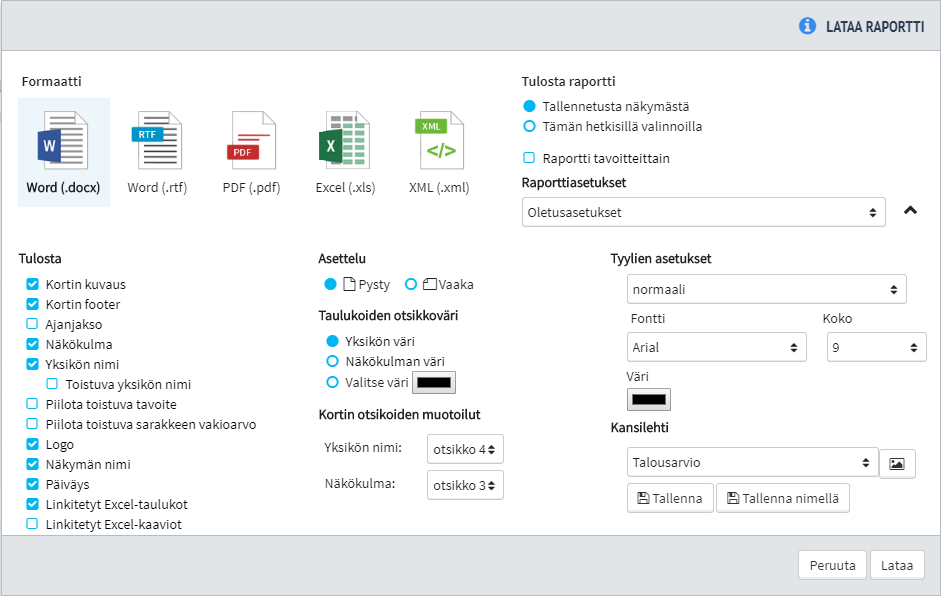Uncheck the Kortin kuvaus checkbox
The image size is (941, 596).
pyautogui.click(x=32, y=284)
